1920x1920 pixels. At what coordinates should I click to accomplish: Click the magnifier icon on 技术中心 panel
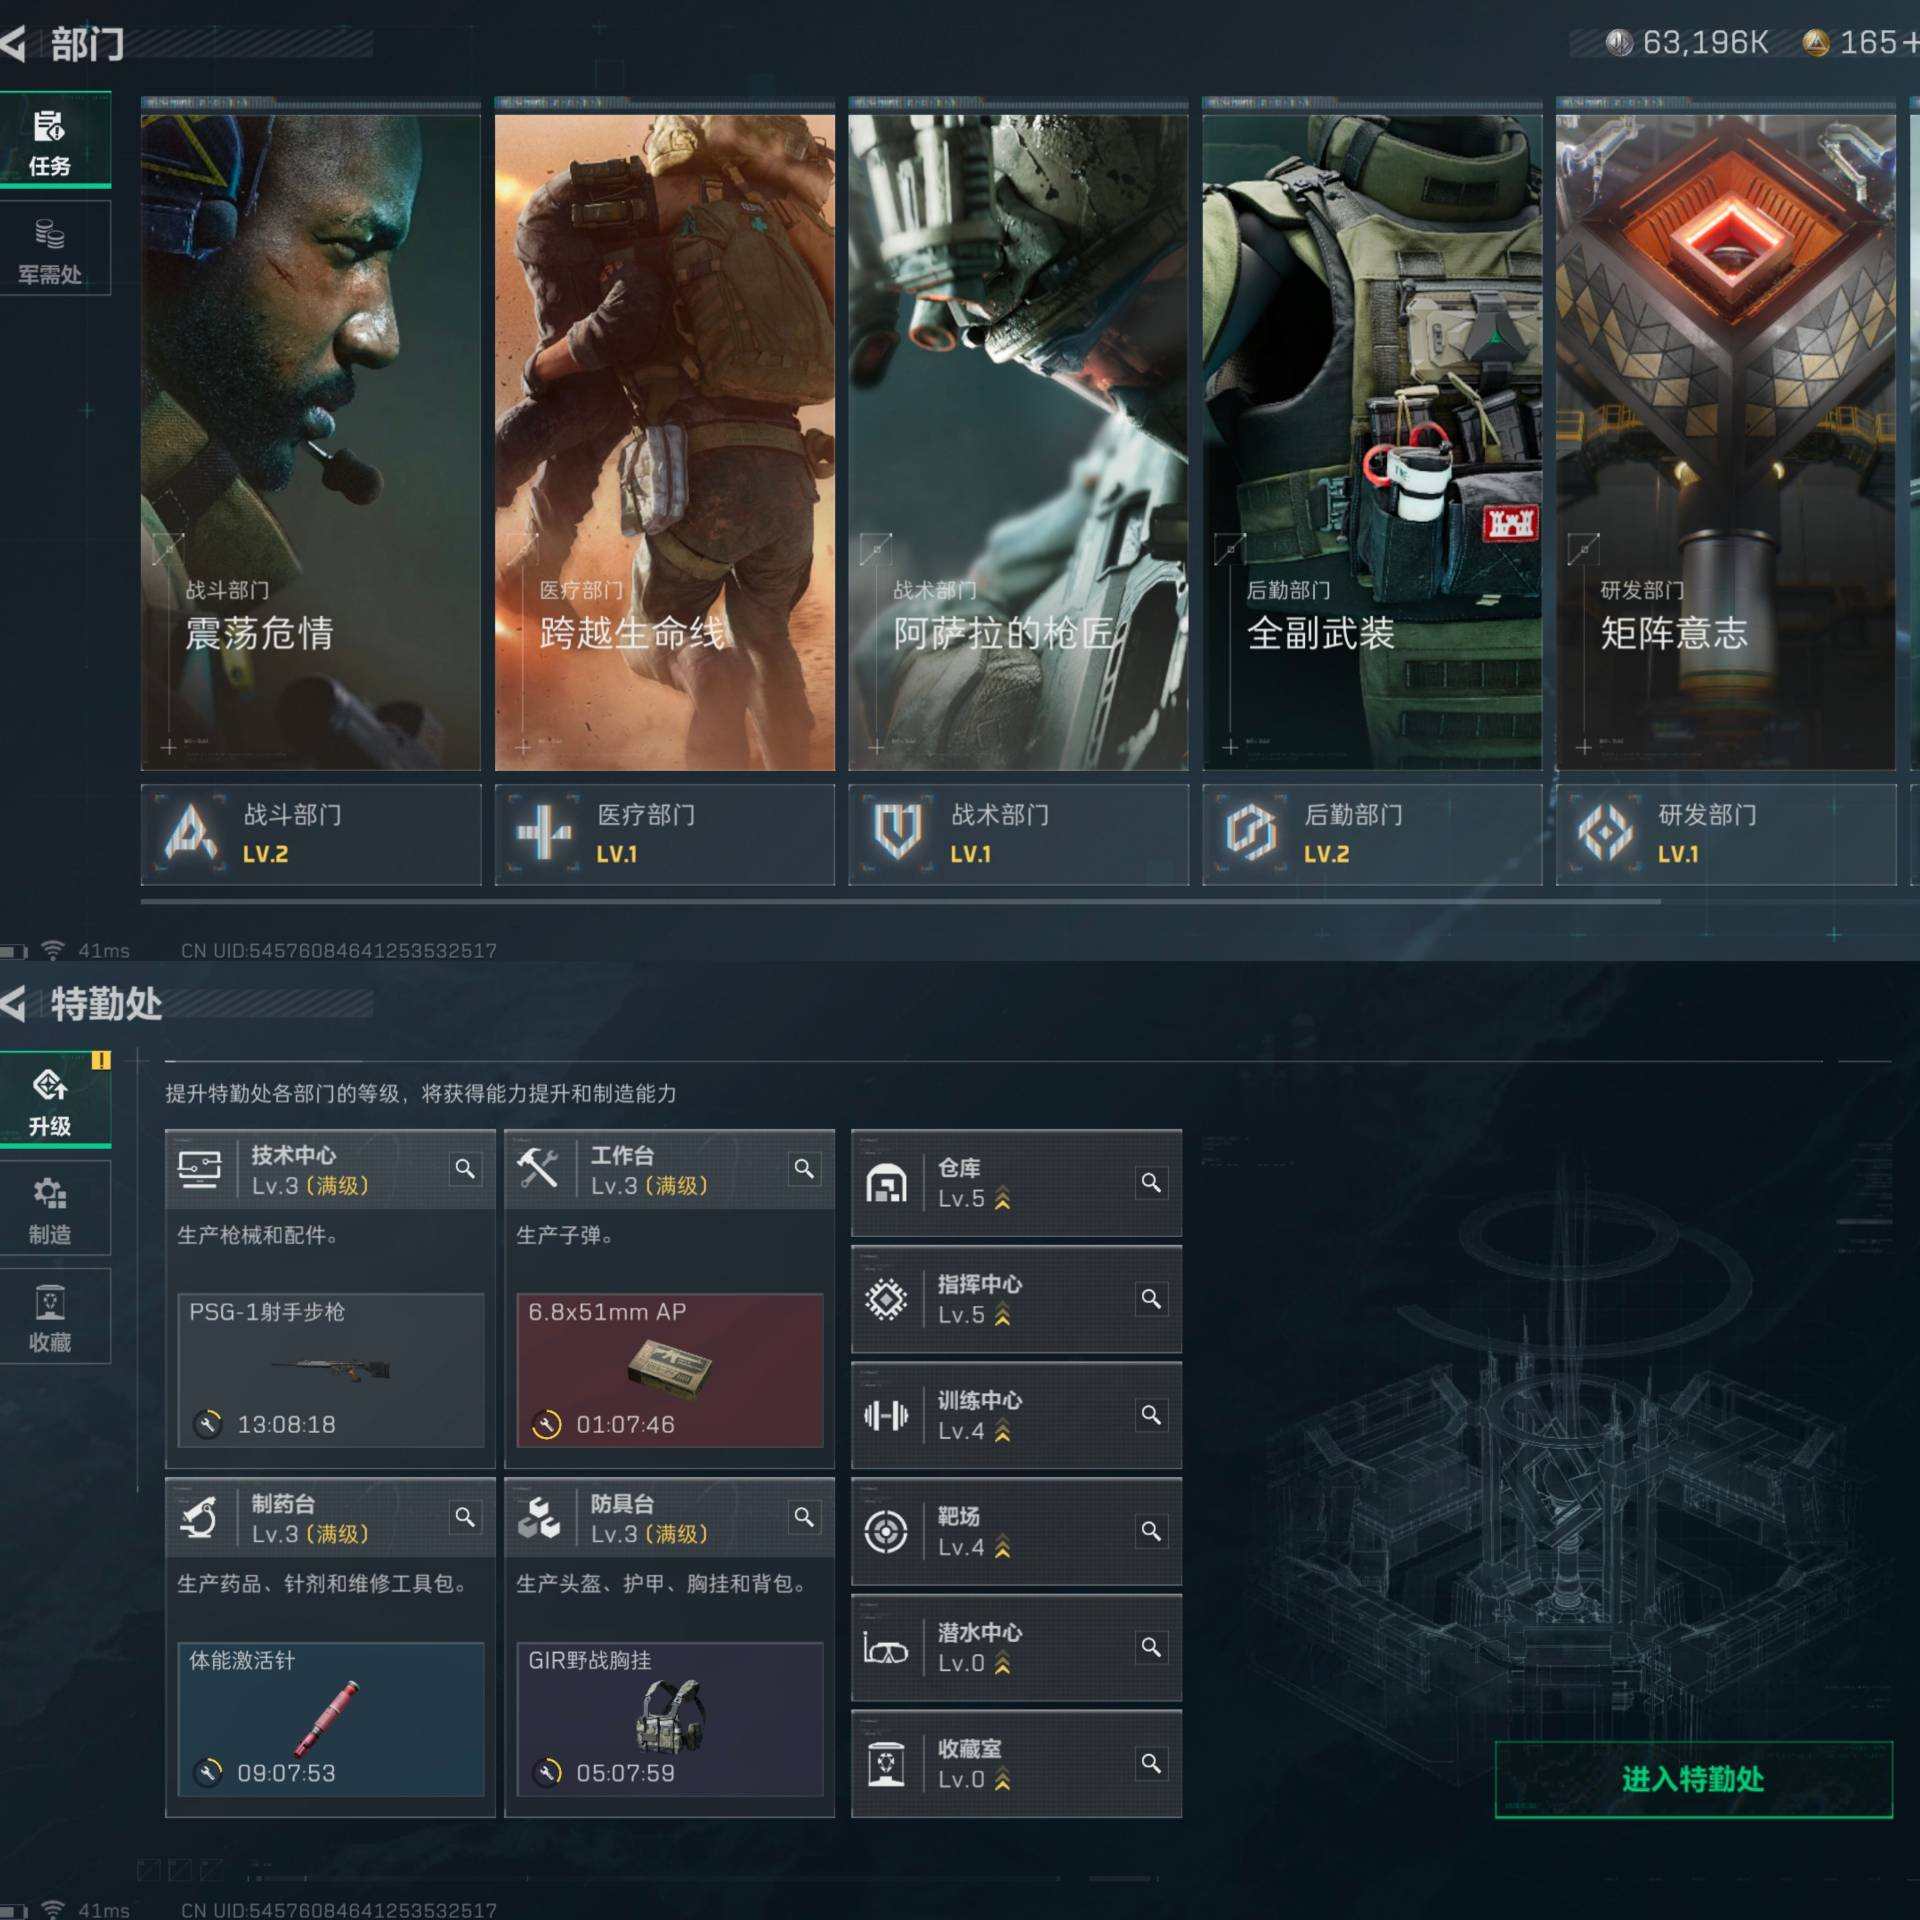coord(465,1168)
